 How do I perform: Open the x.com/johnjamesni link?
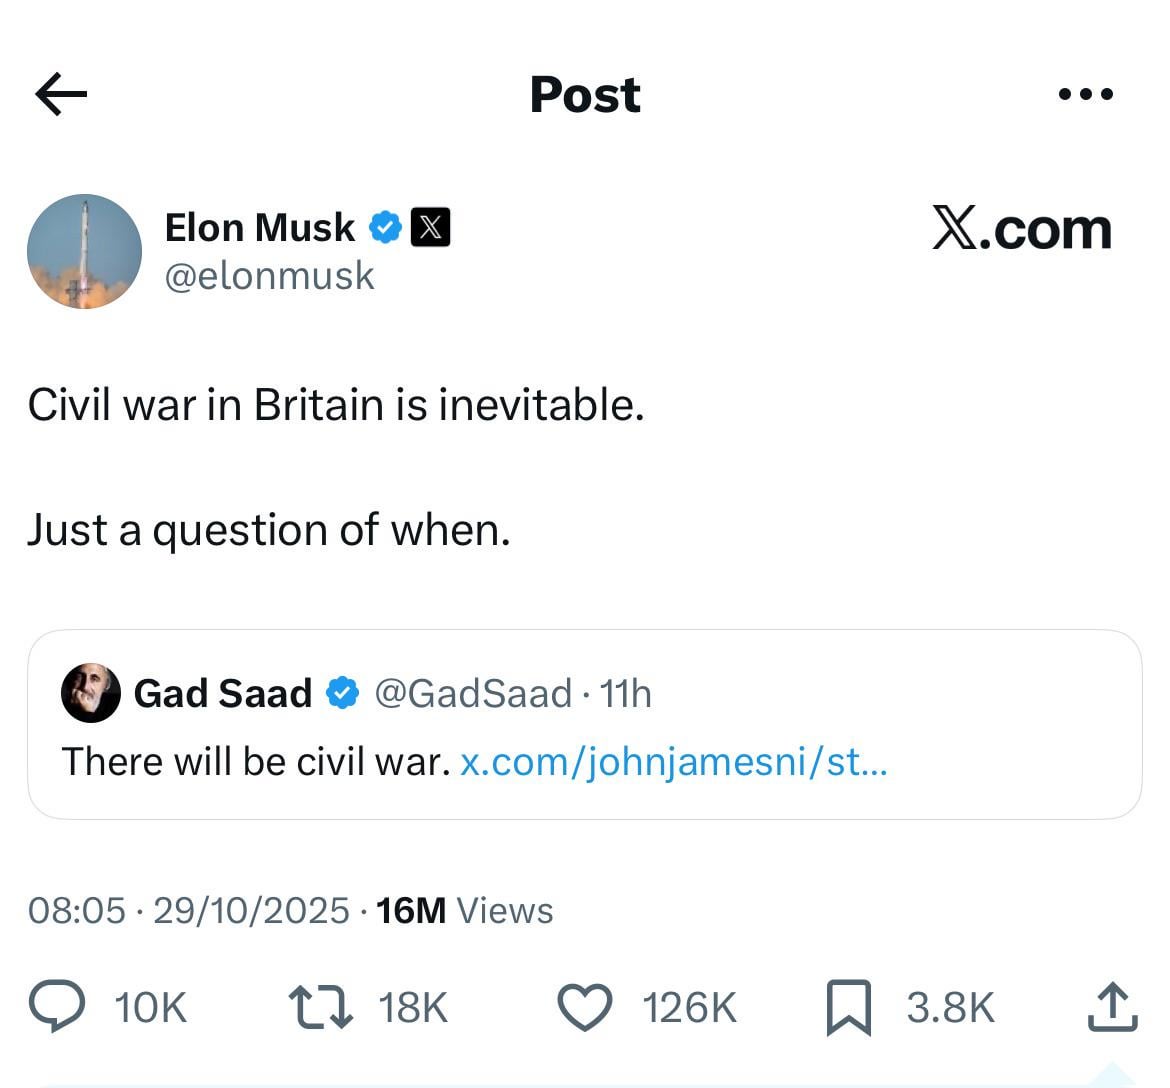point(673,762)
